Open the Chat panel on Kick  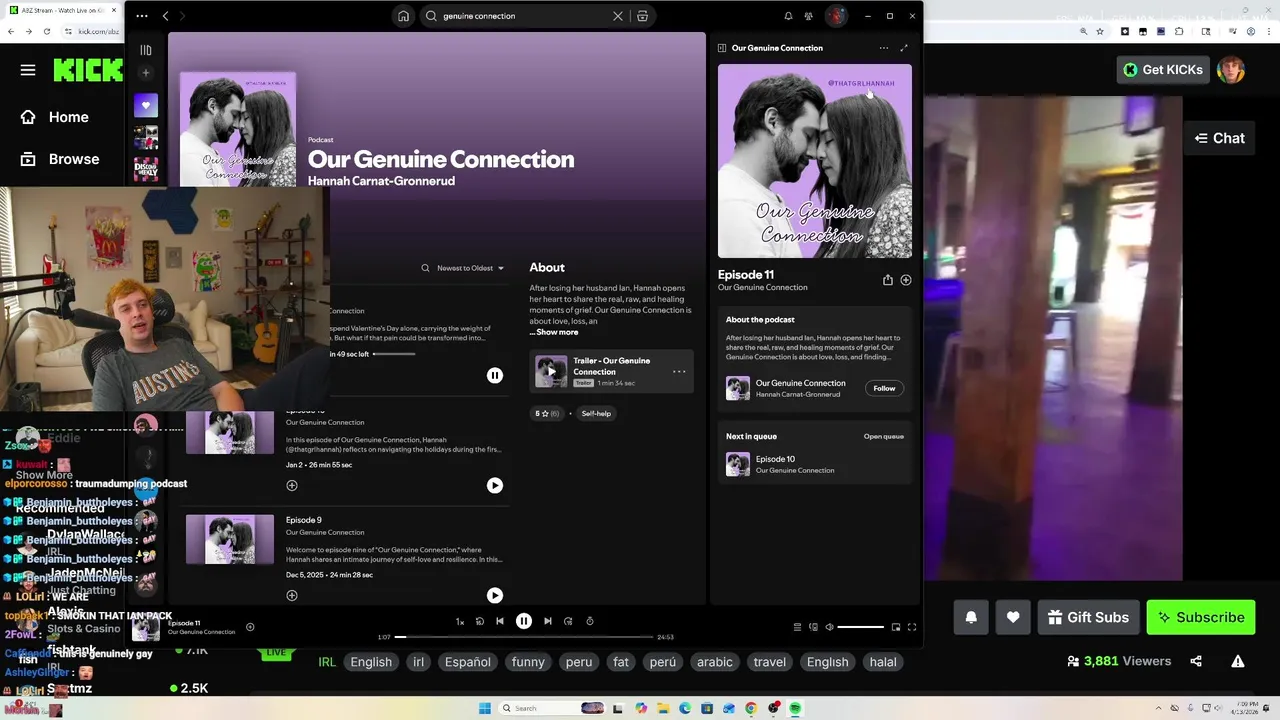point(1219,138)
